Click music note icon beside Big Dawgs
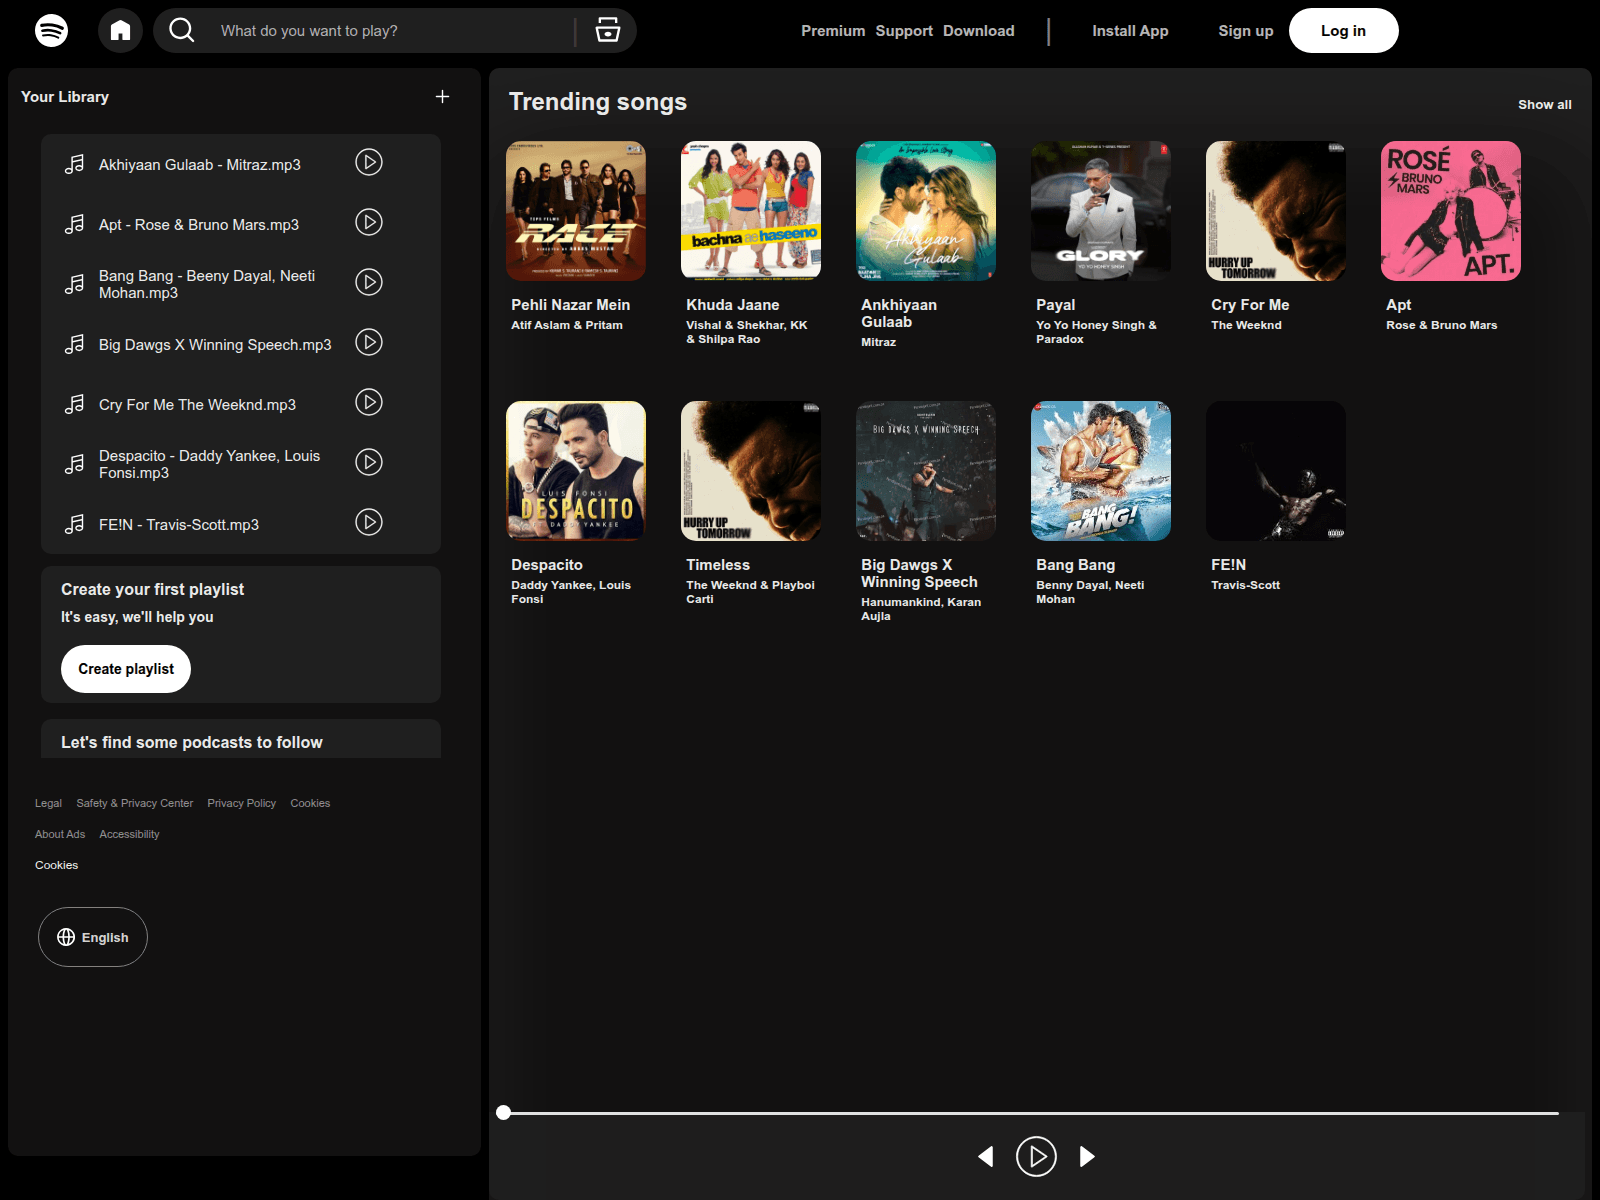 [x=74, y=344]
